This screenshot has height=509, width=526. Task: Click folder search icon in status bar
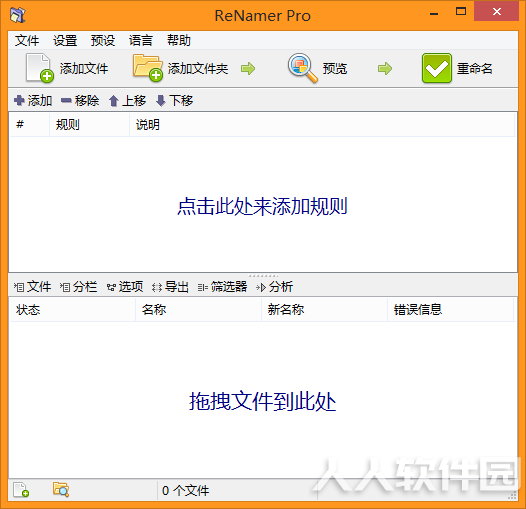coord(61,490)
